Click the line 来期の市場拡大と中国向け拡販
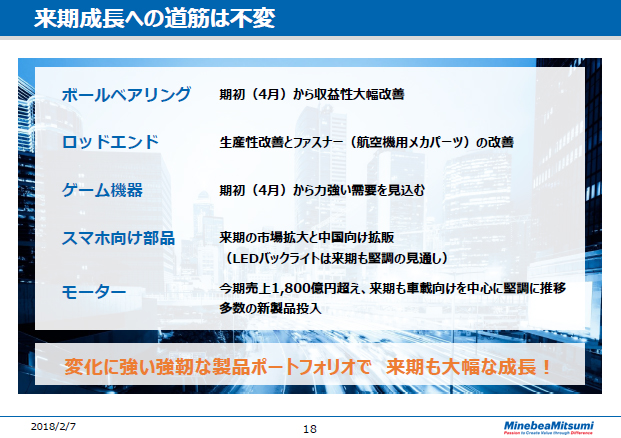621x438 pixels. (x=307, y=238)
